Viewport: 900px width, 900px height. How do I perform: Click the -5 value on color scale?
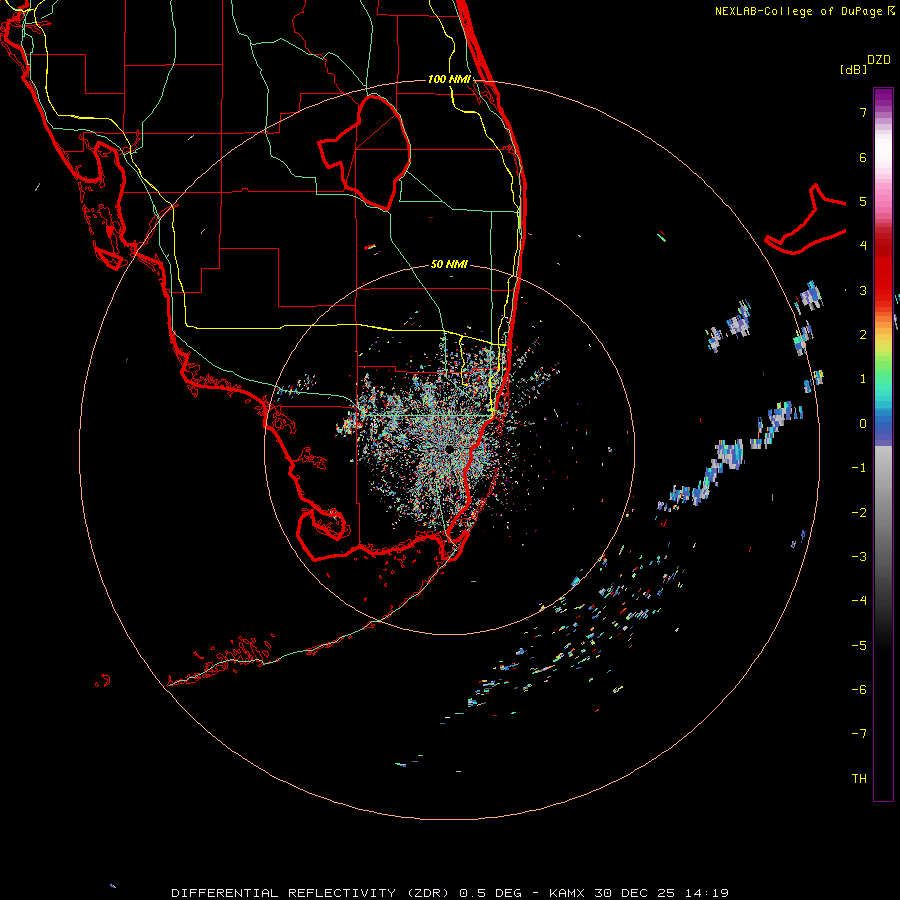point(859,646)
